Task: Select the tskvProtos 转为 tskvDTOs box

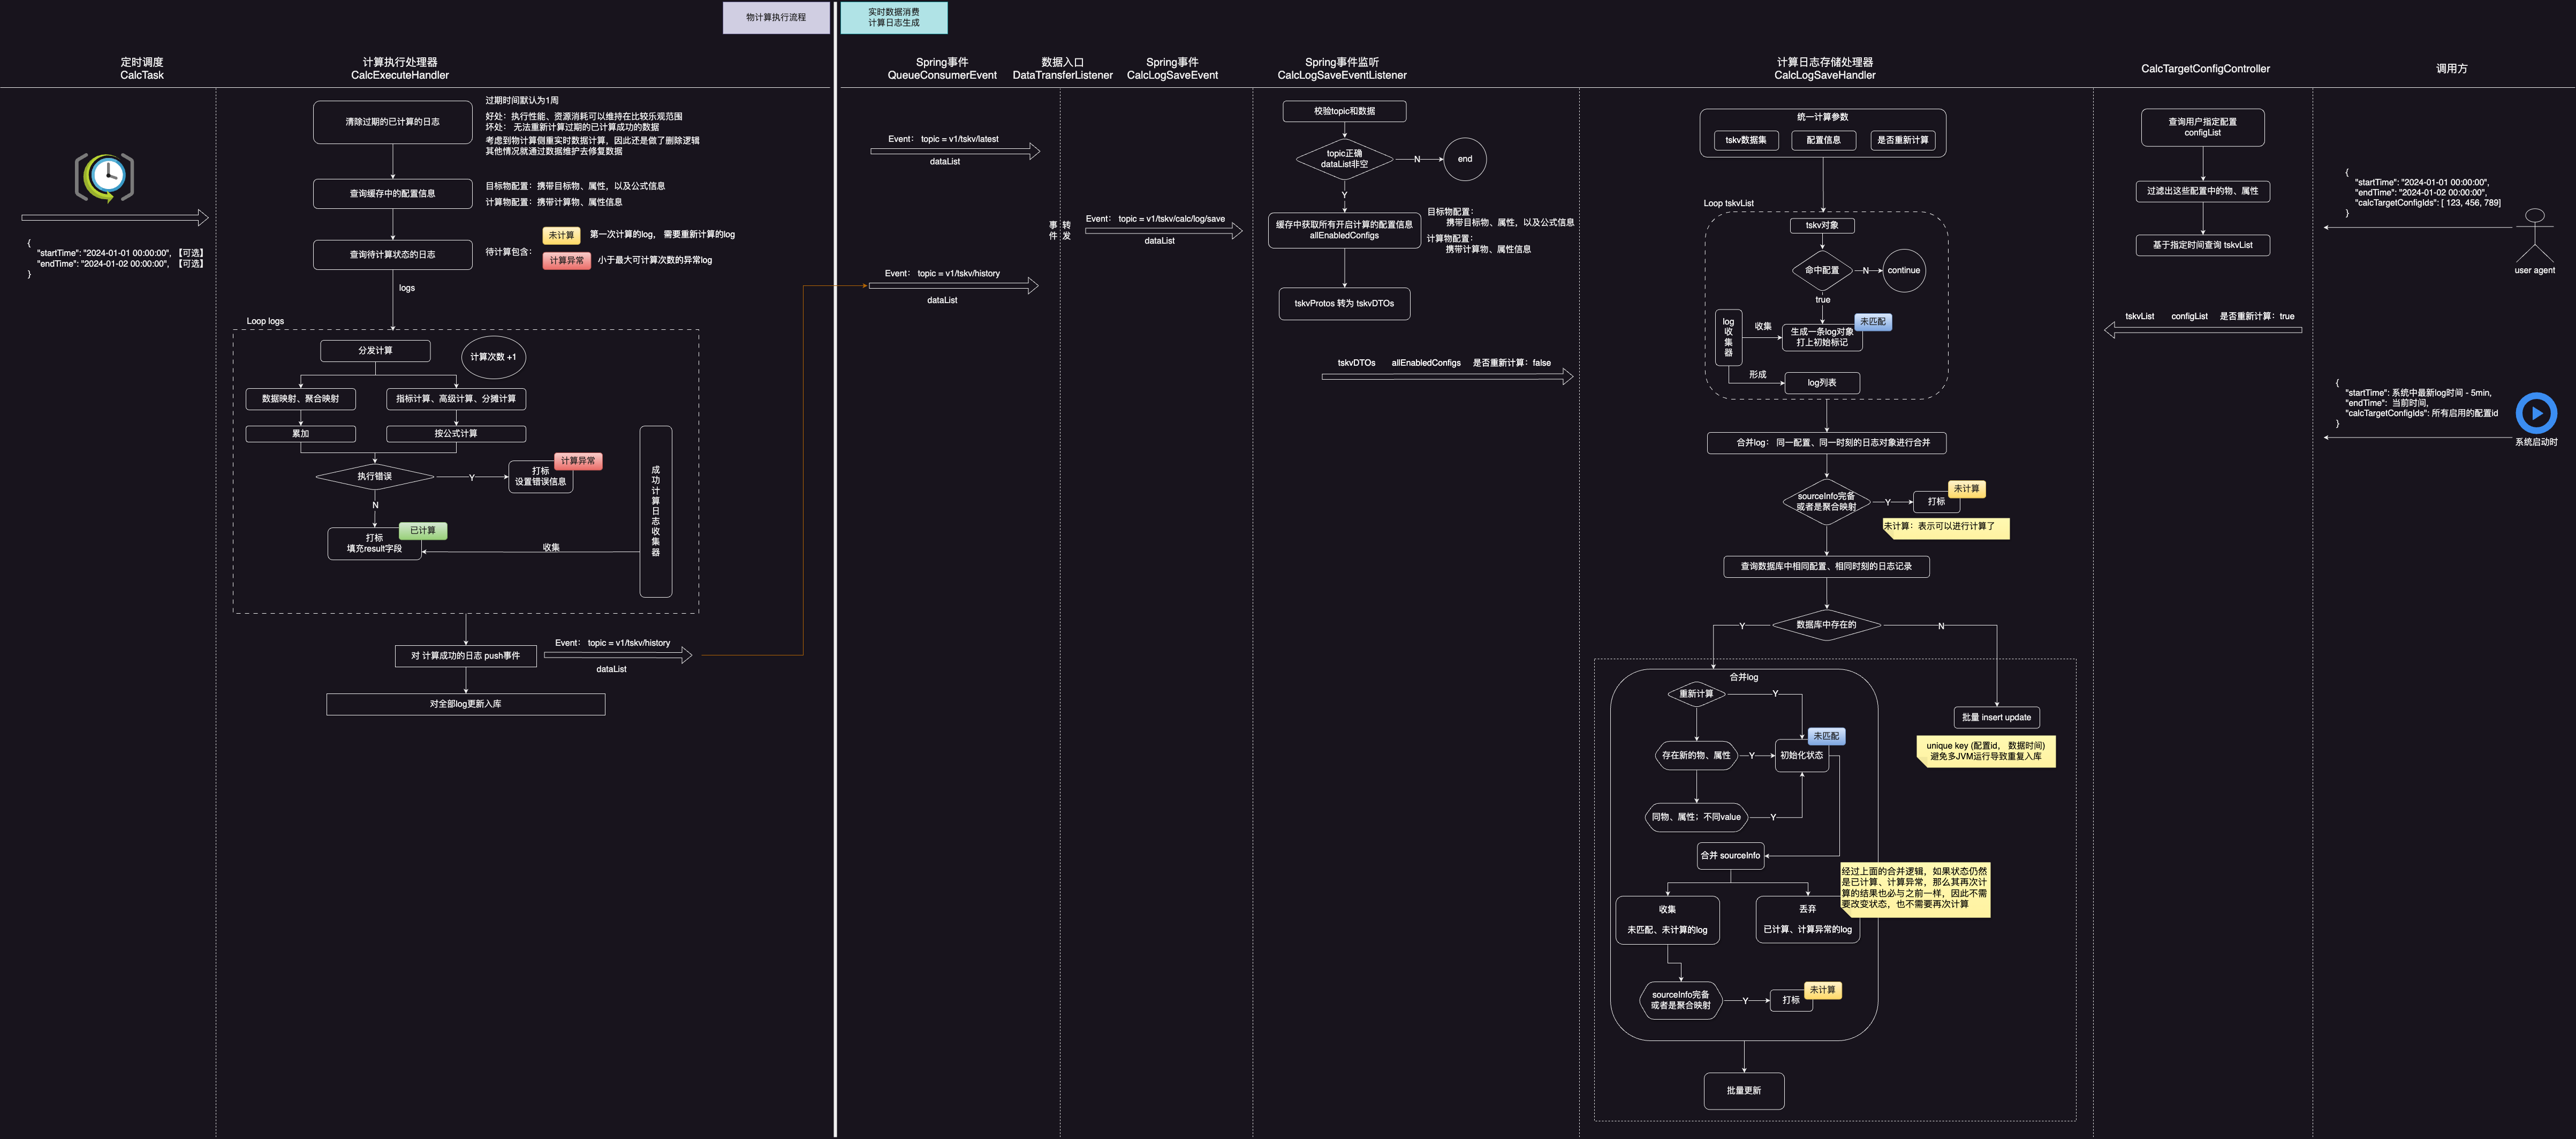Action: tap(1344, 303)
